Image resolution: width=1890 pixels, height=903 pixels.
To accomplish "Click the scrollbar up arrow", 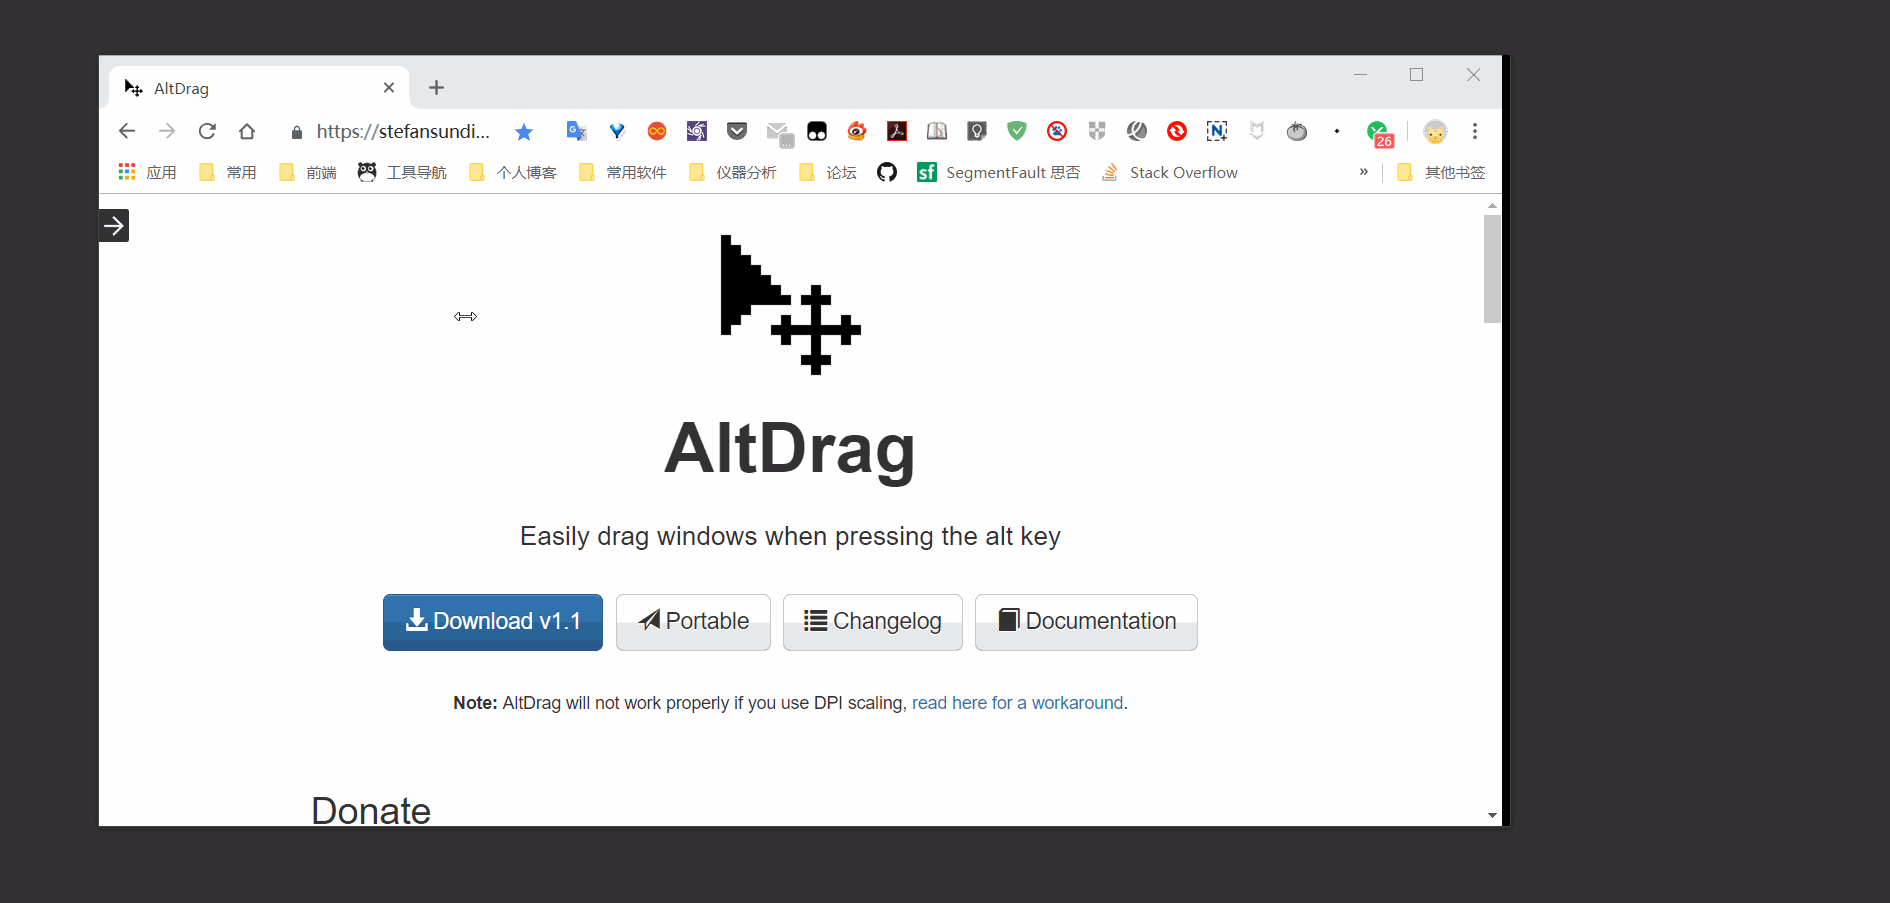I will (x=1492, y=205).
